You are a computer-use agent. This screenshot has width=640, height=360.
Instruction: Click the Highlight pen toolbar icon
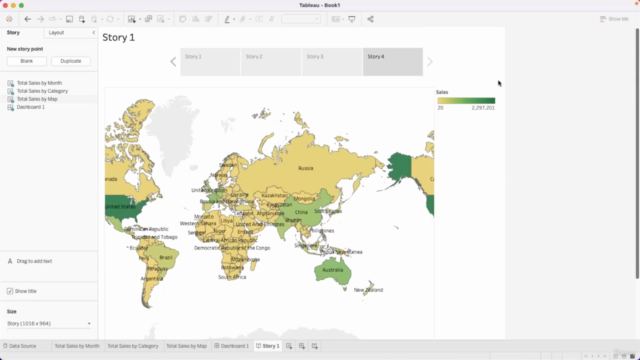pyautogui.click(x=227, y=19)
